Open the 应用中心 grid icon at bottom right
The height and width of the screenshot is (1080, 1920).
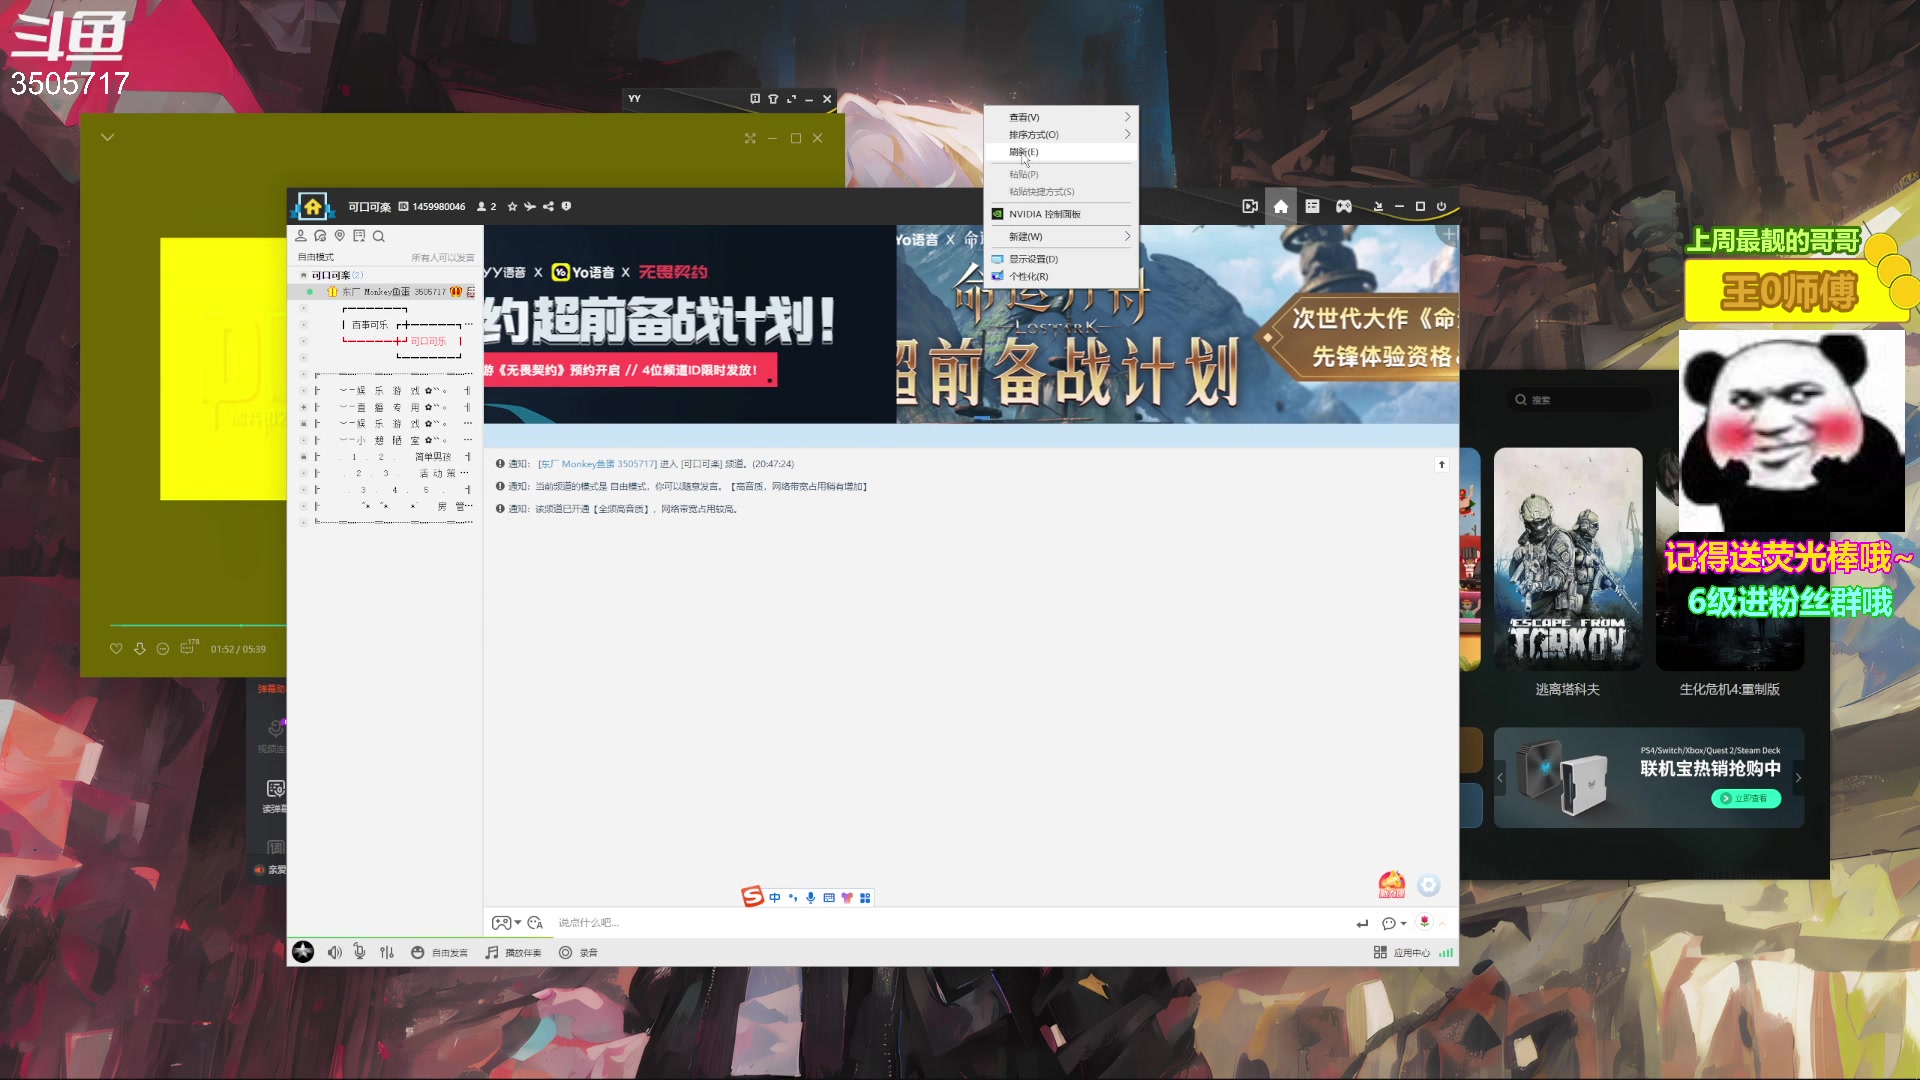[1380, 952]
